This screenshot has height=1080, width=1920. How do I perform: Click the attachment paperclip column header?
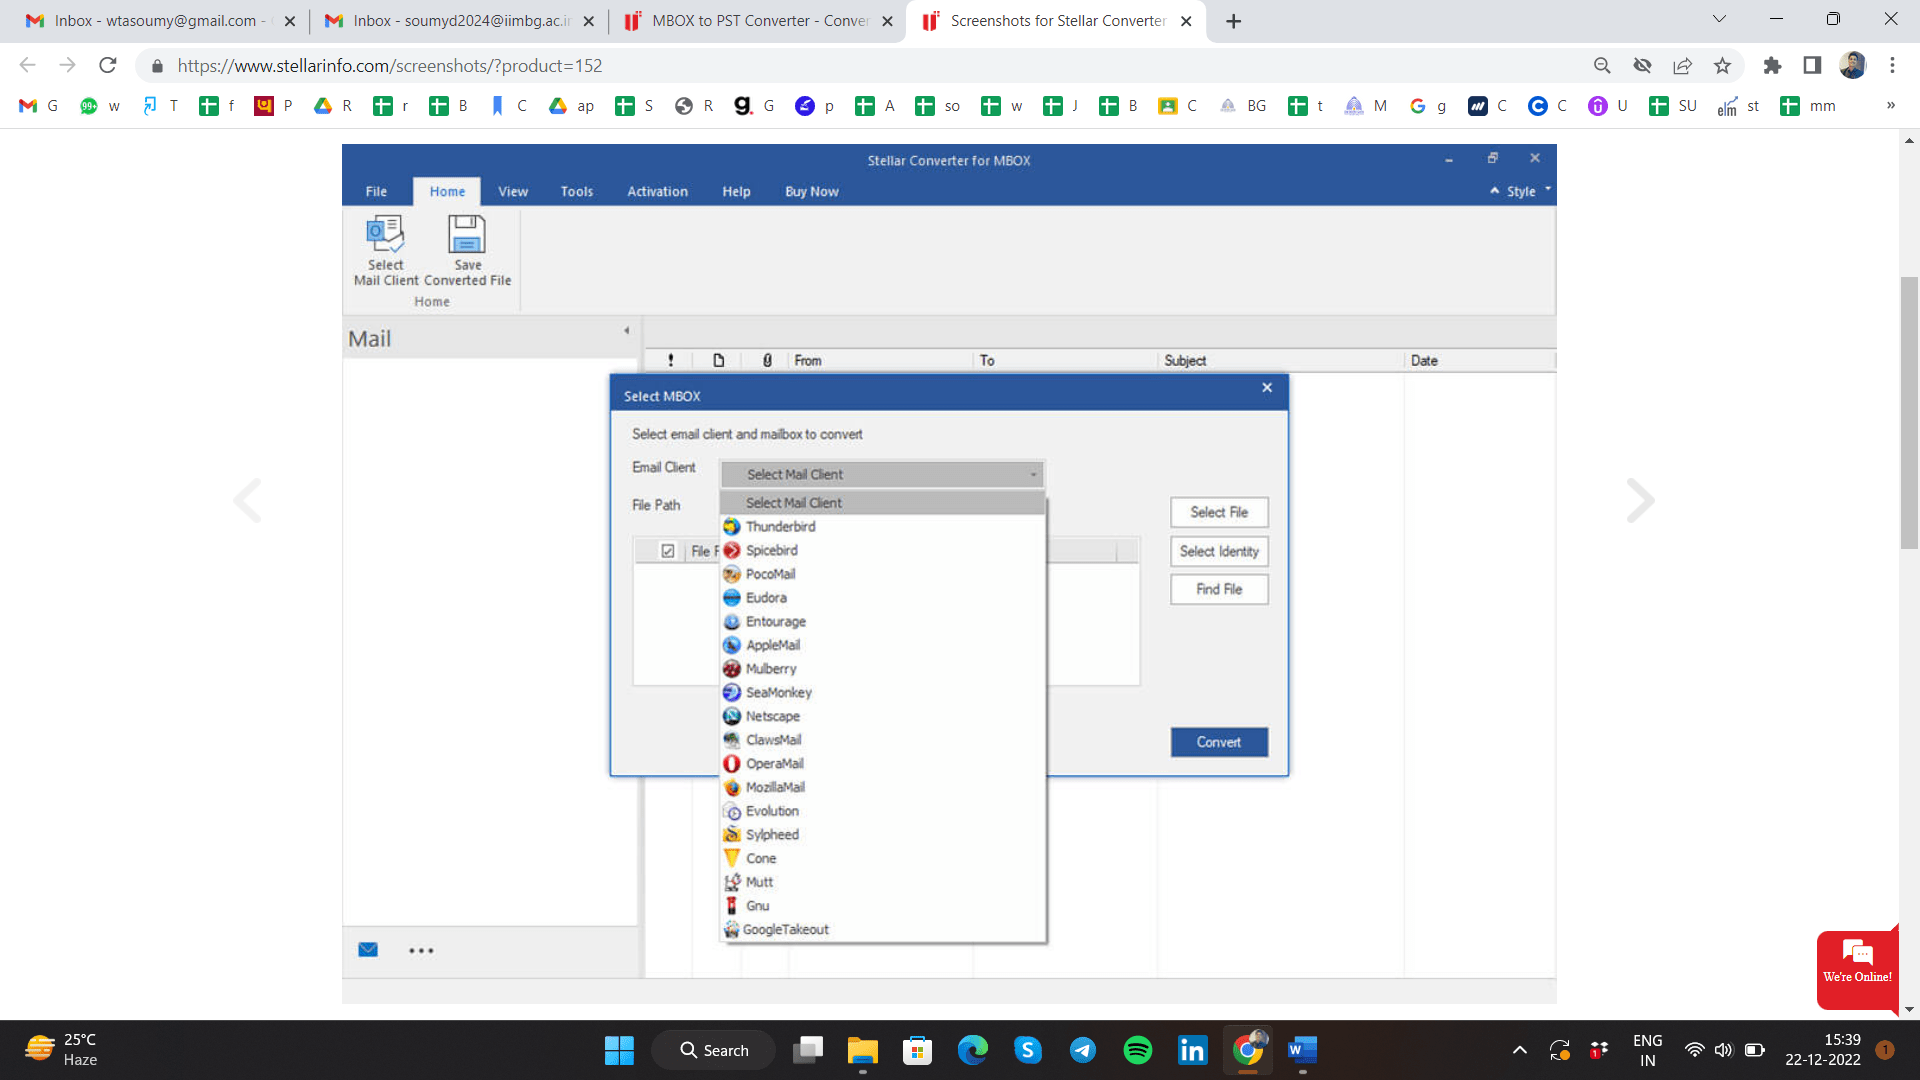click(x=767, y=361)
